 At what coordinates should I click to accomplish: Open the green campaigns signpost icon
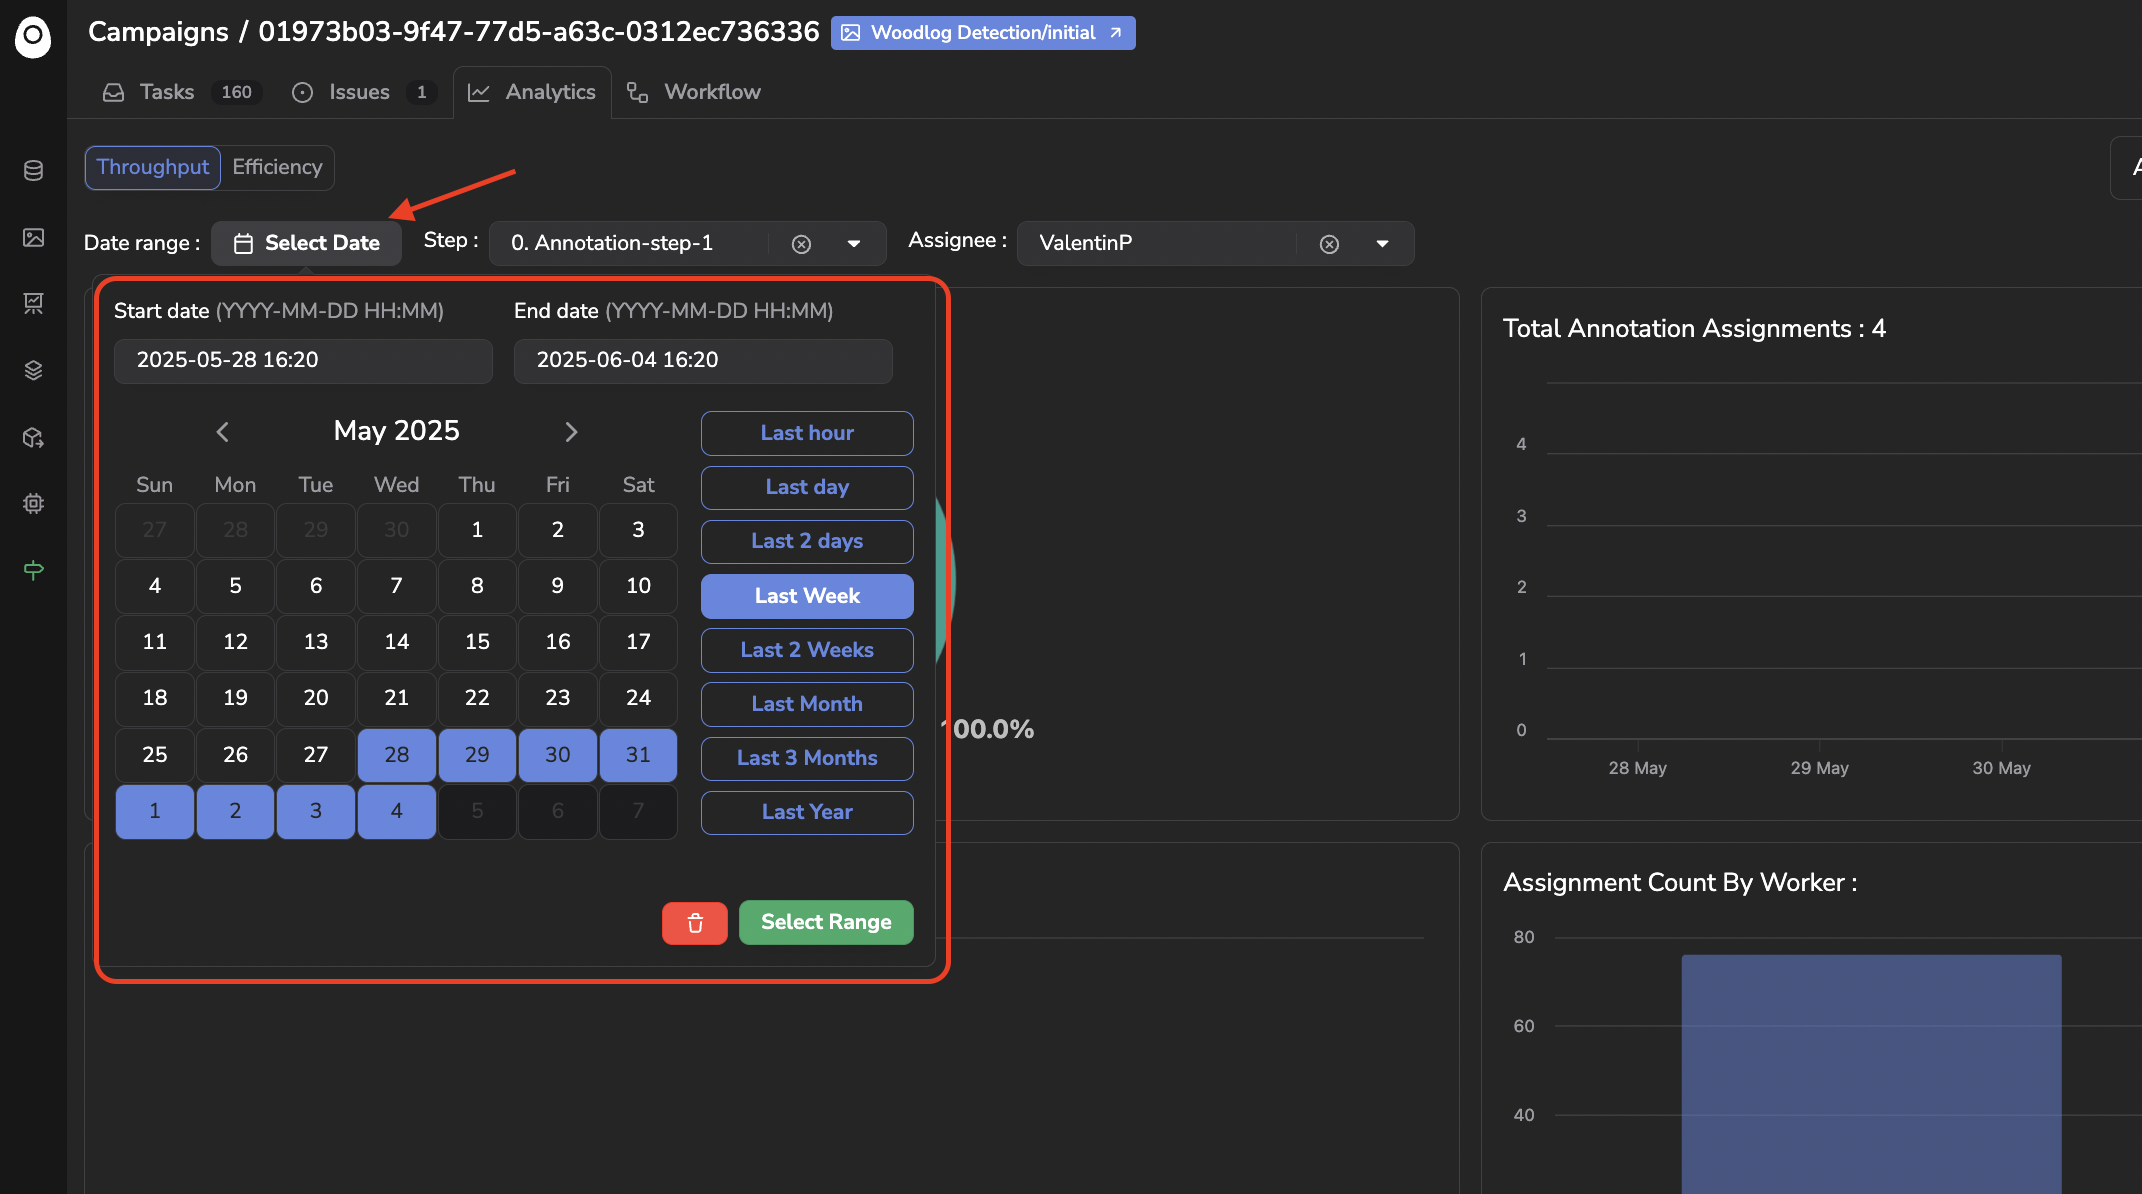click(x=33, y=570)
